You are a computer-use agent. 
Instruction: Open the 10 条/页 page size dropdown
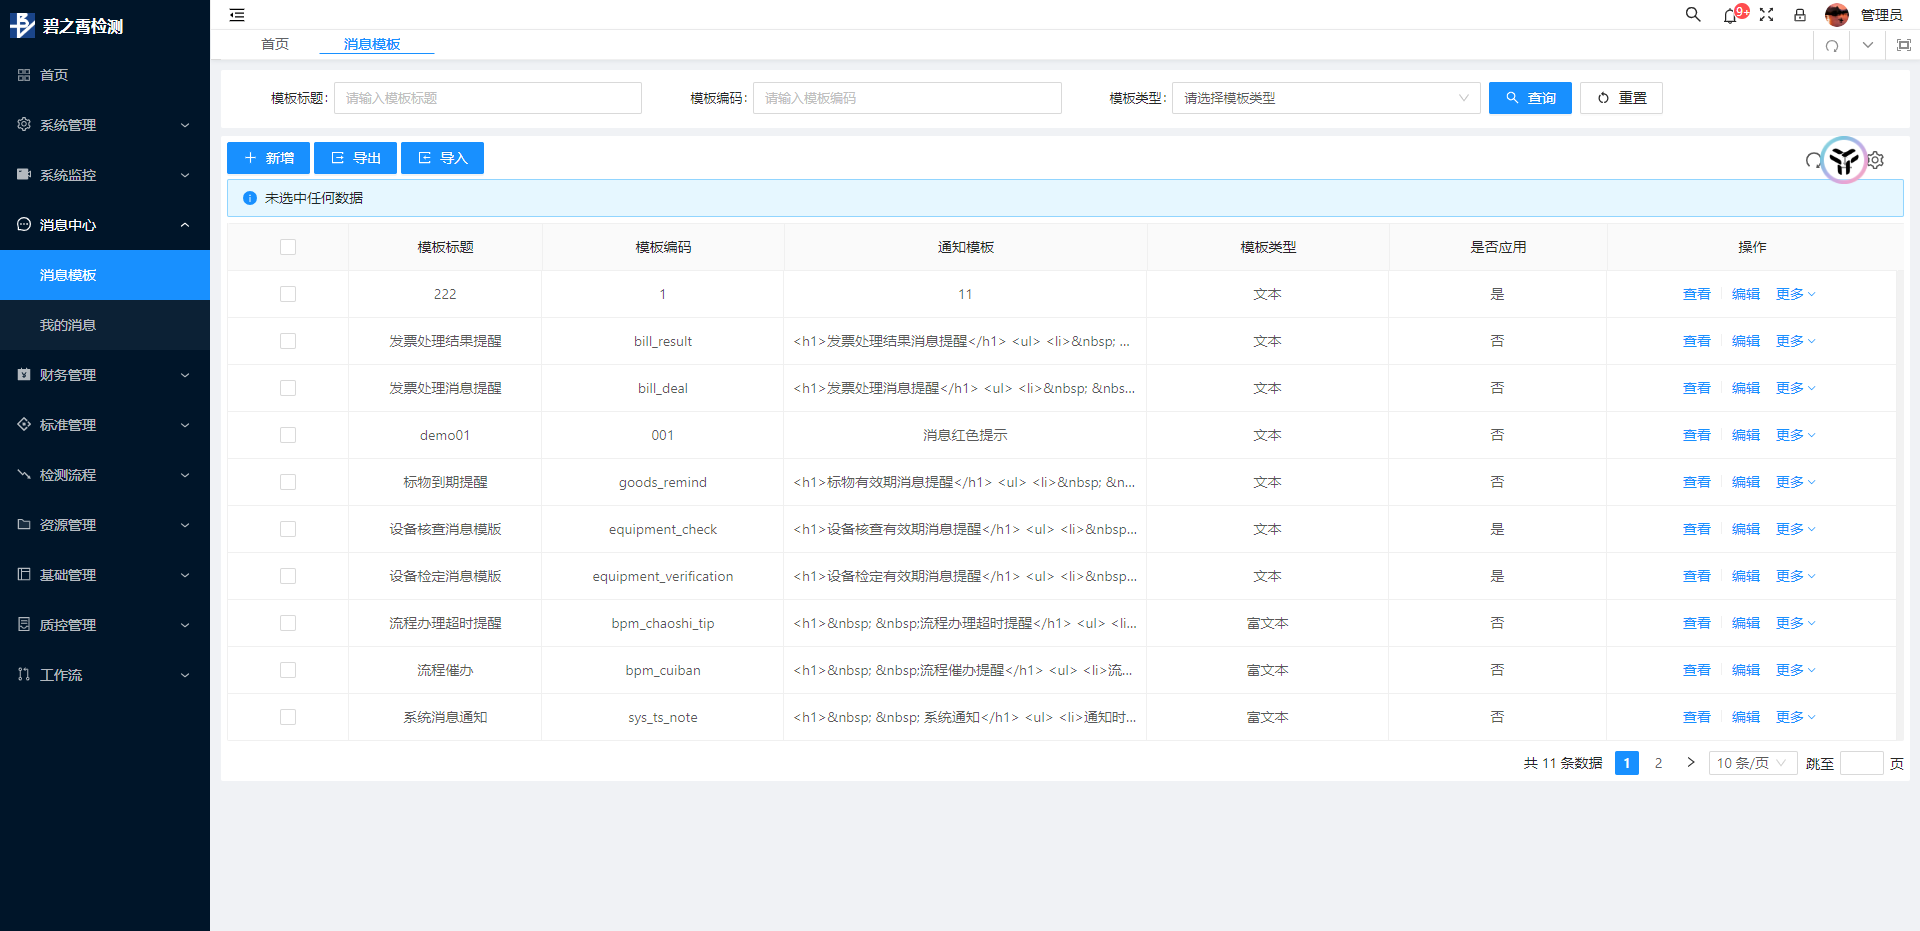point(1753,763)
